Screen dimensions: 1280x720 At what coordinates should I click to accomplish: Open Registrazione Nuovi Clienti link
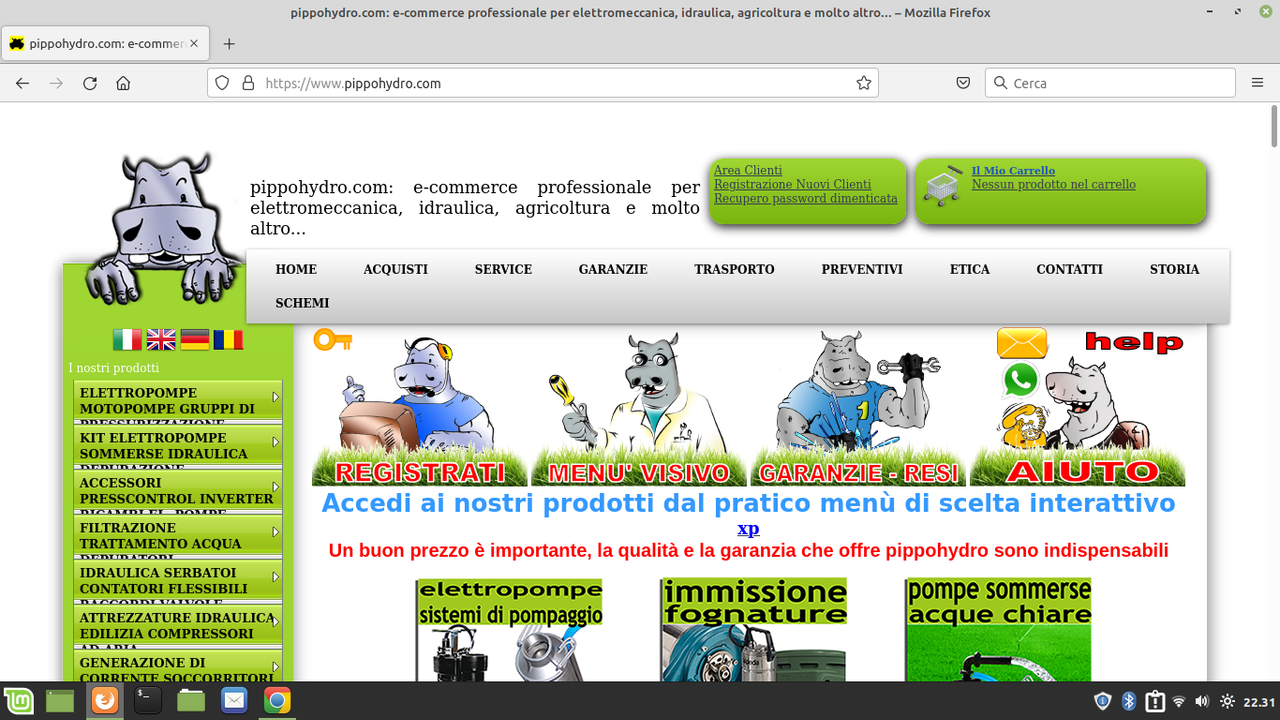click(x=792, y=184)
